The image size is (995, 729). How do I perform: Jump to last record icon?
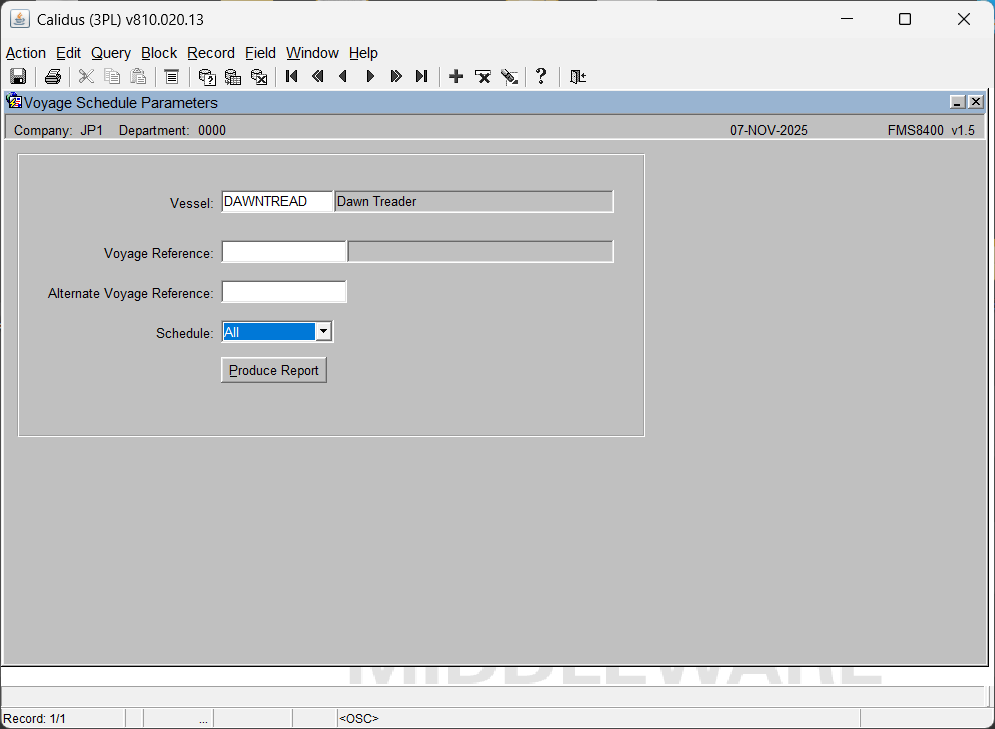[x=422, y=77]
